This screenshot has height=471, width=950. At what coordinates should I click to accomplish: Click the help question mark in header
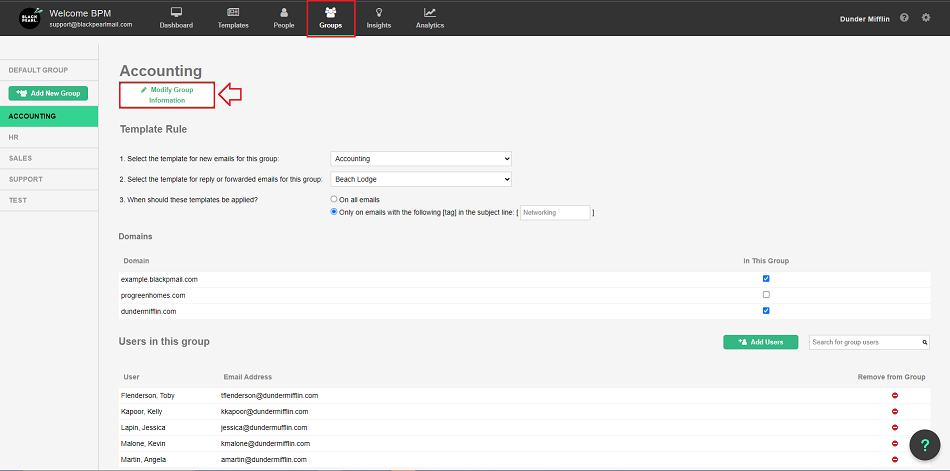pos(904,18)
